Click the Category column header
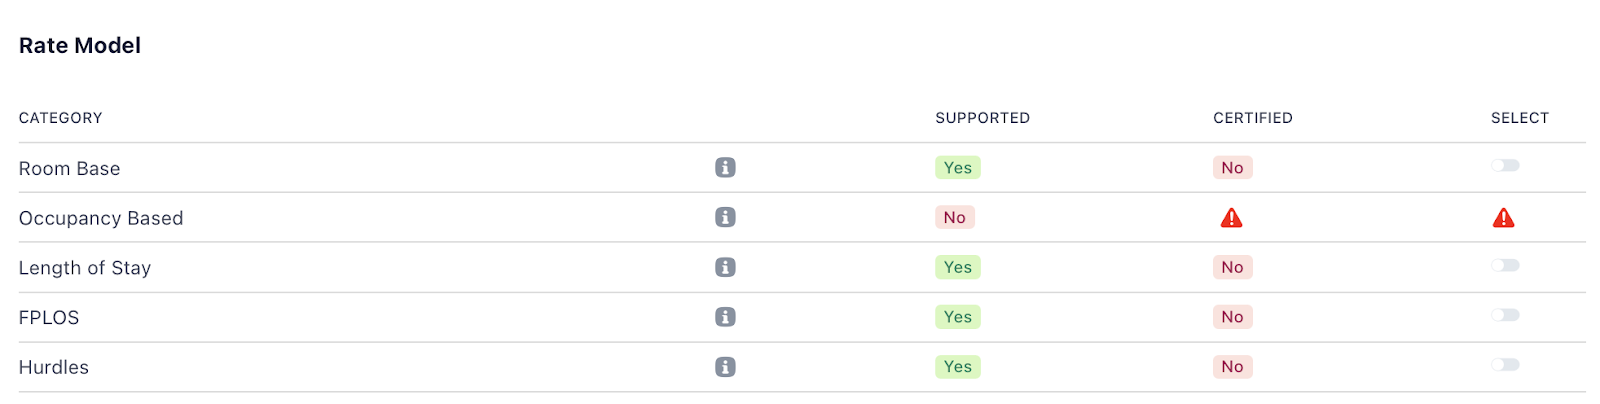 (x=60, y=118)
